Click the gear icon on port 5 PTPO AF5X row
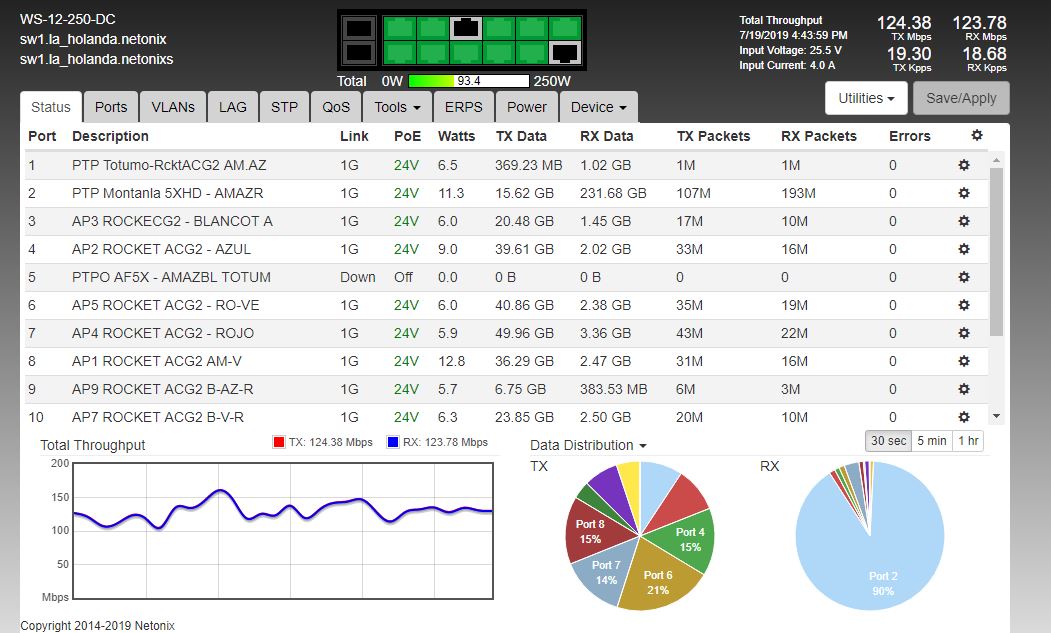Viewport: 1051px width, 633px height. pos(964,277)
